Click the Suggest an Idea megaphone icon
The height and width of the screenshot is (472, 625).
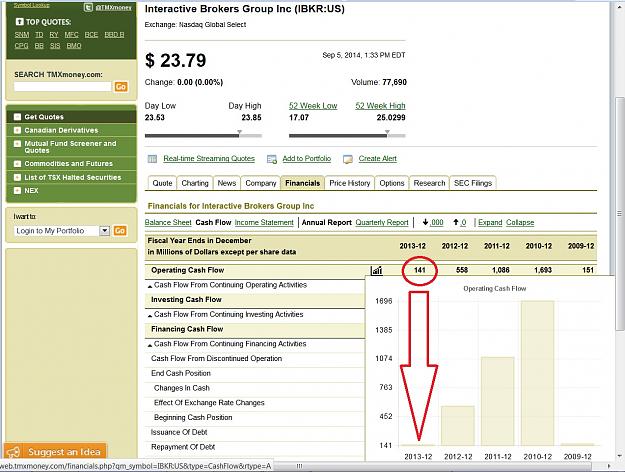[x=14, y=452]
